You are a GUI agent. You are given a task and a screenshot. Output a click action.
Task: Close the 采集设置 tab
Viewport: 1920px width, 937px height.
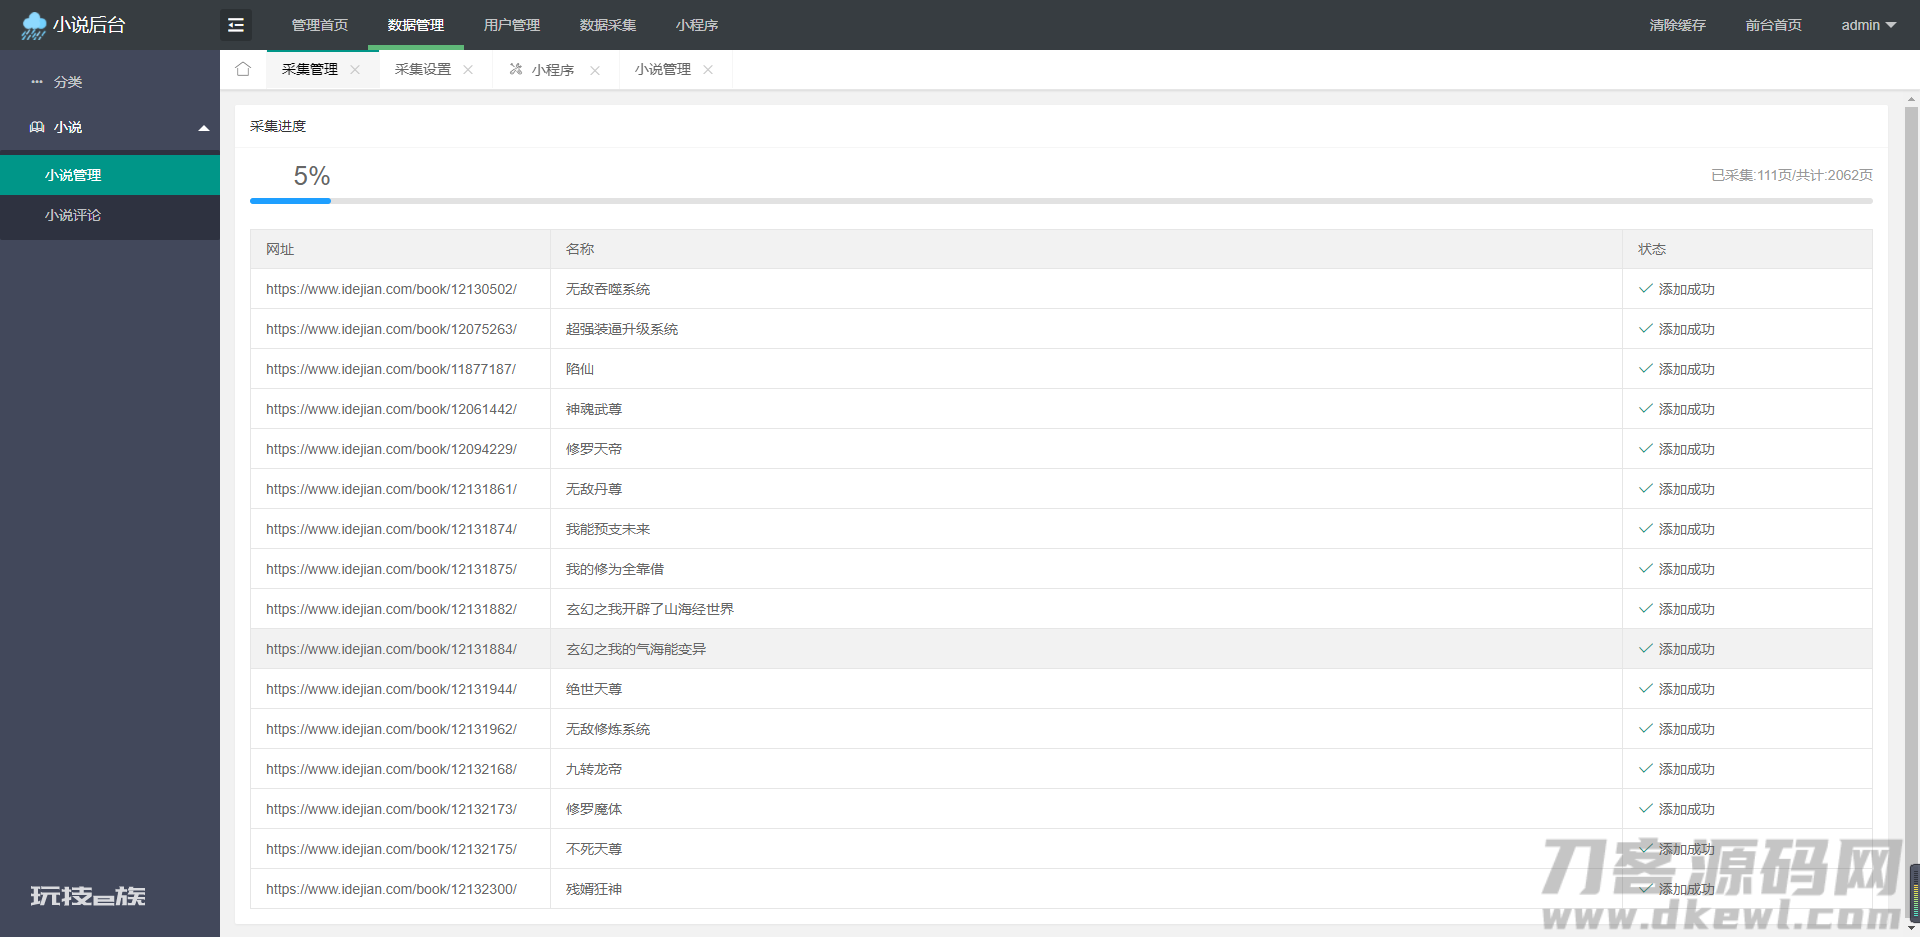point(468,70)
